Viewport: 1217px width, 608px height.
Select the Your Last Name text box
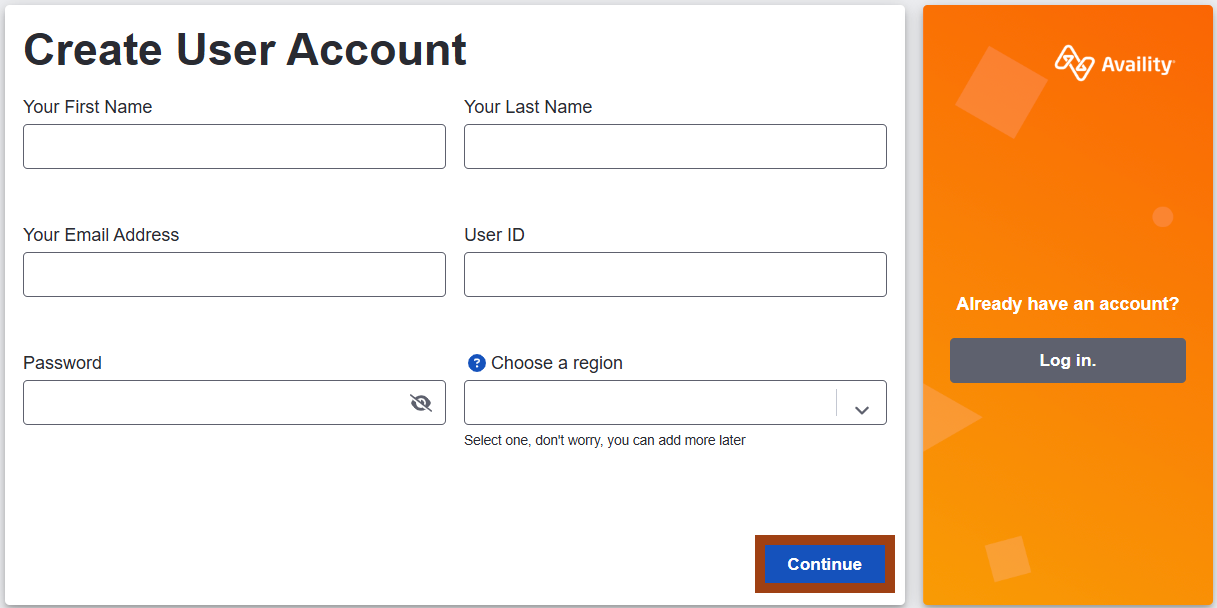(x=675, y=146)
